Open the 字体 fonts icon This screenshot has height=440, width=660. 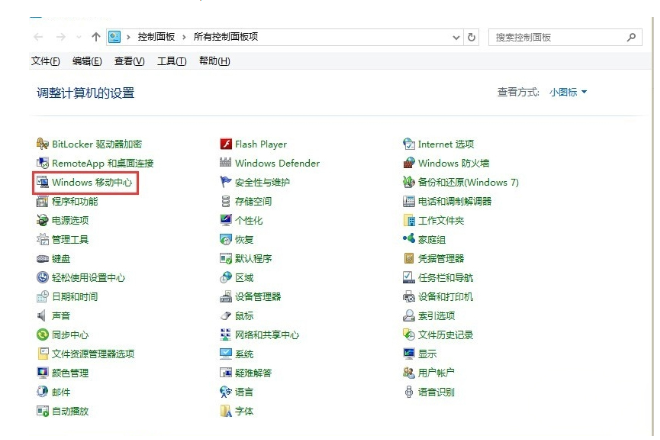(x=226, y=411)
